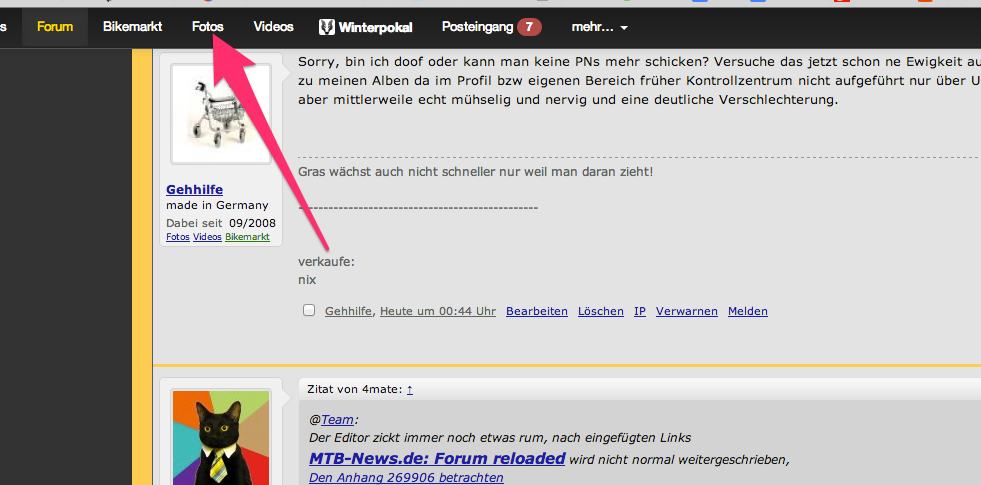Click the up arrow after 'Zitat von 4mate'
The height and width of the screenshot is (485, 981).
coord(409,389)
